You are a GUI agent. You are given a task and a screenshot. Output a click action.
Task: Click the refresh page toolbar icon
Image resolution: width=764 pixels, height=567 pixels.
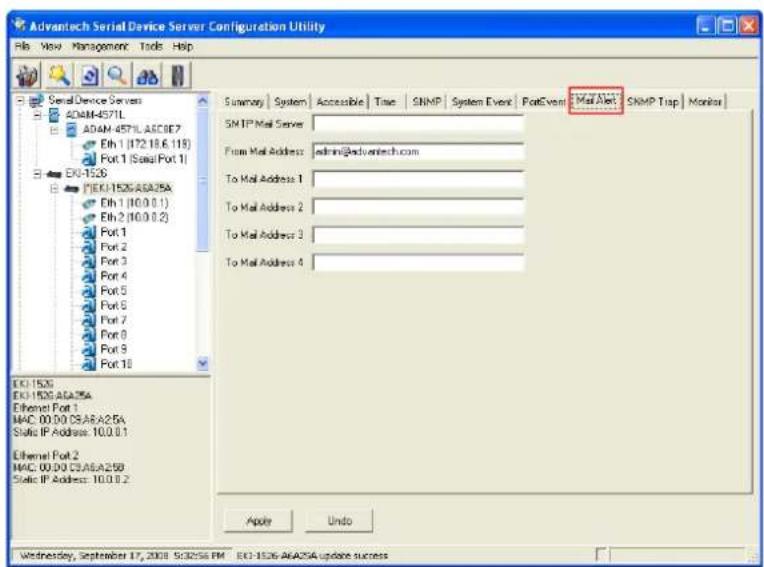(x=90, y=76)
